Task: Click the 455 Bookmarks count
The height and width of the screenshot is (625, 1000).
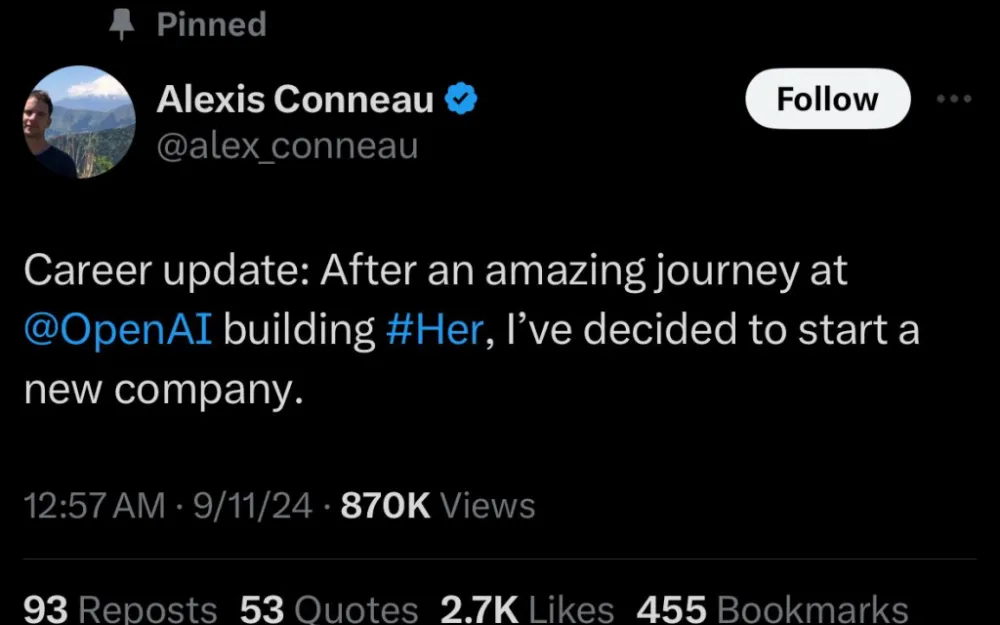Action: pos(772,609)
